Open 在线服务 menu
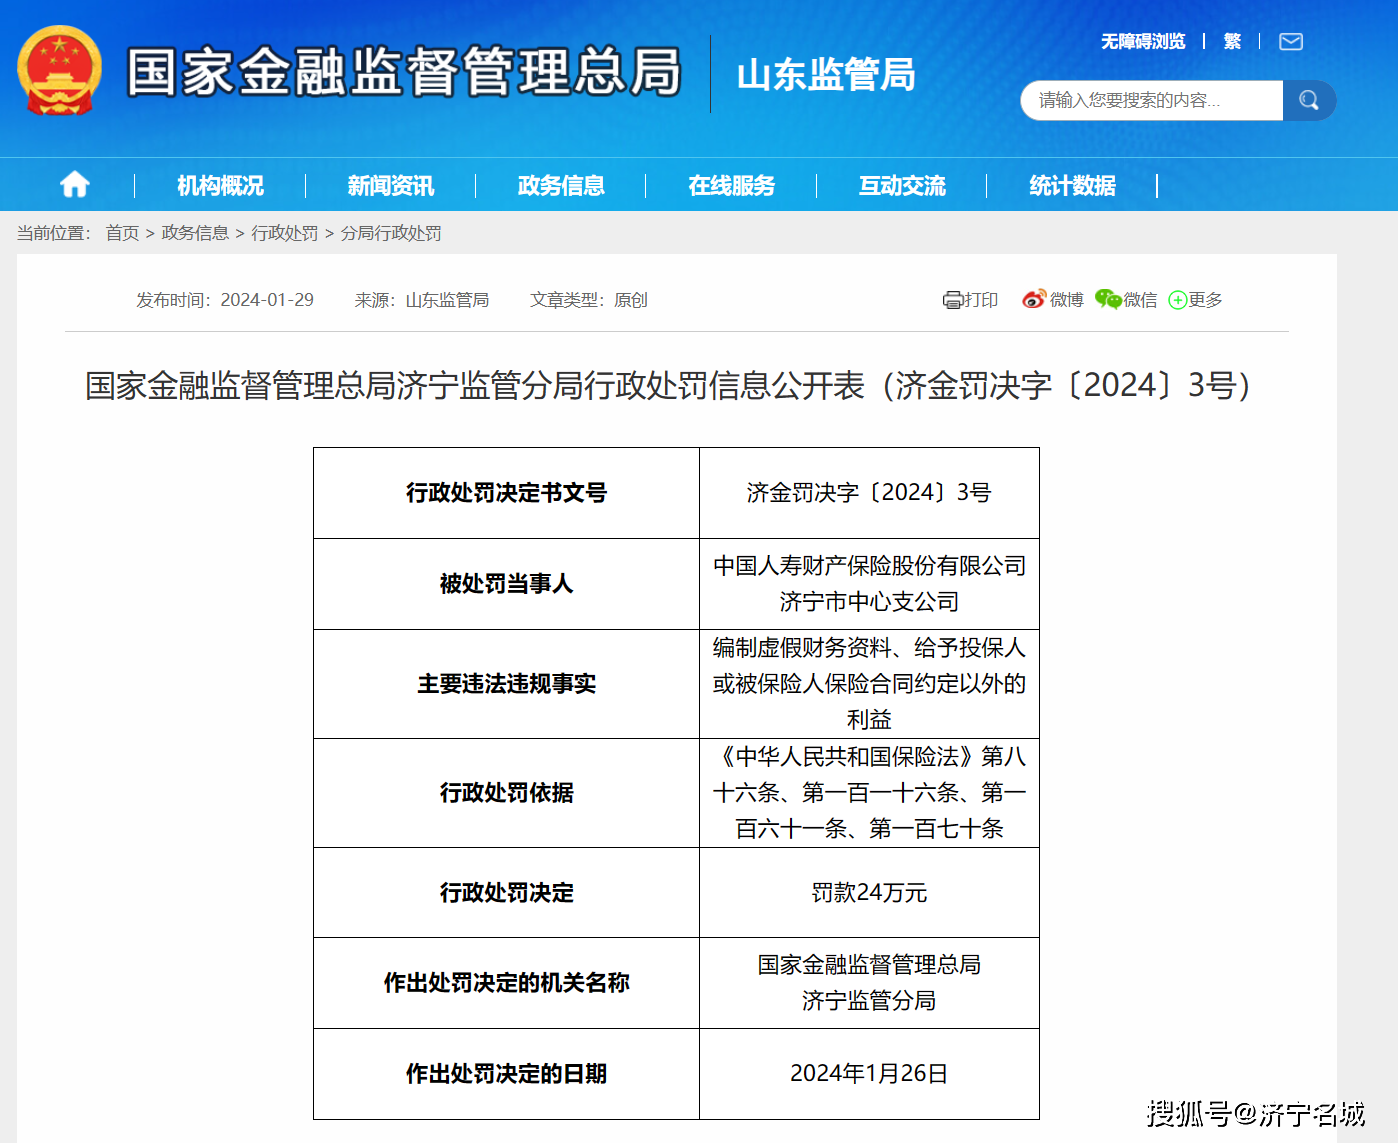1398x1143 pixels. point(731,185)
